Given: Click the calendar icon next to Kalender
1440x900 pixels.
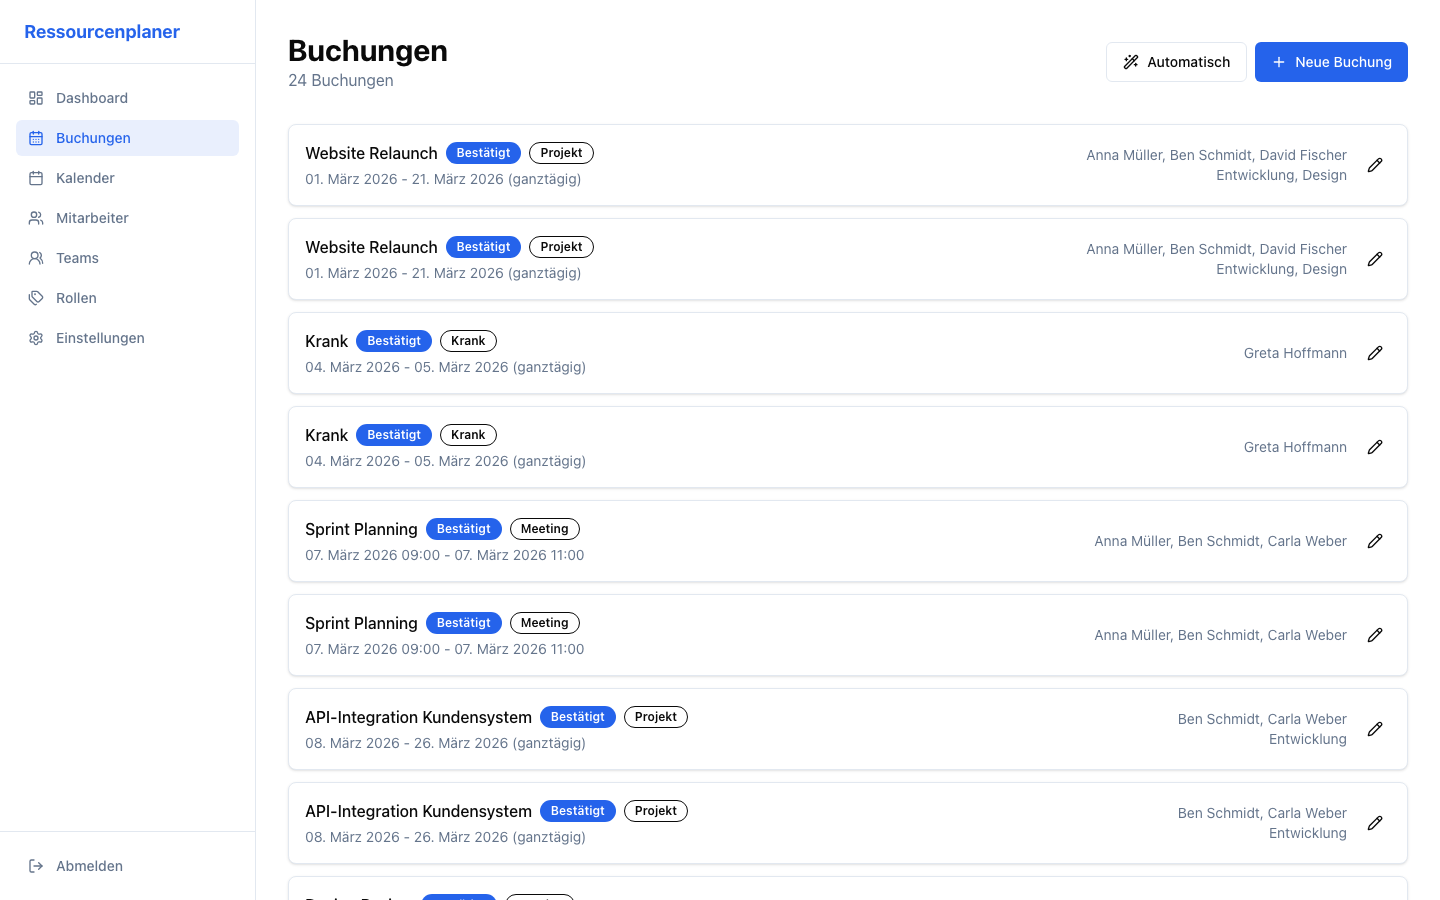Looking at the screenshot, I should [36, 178].
